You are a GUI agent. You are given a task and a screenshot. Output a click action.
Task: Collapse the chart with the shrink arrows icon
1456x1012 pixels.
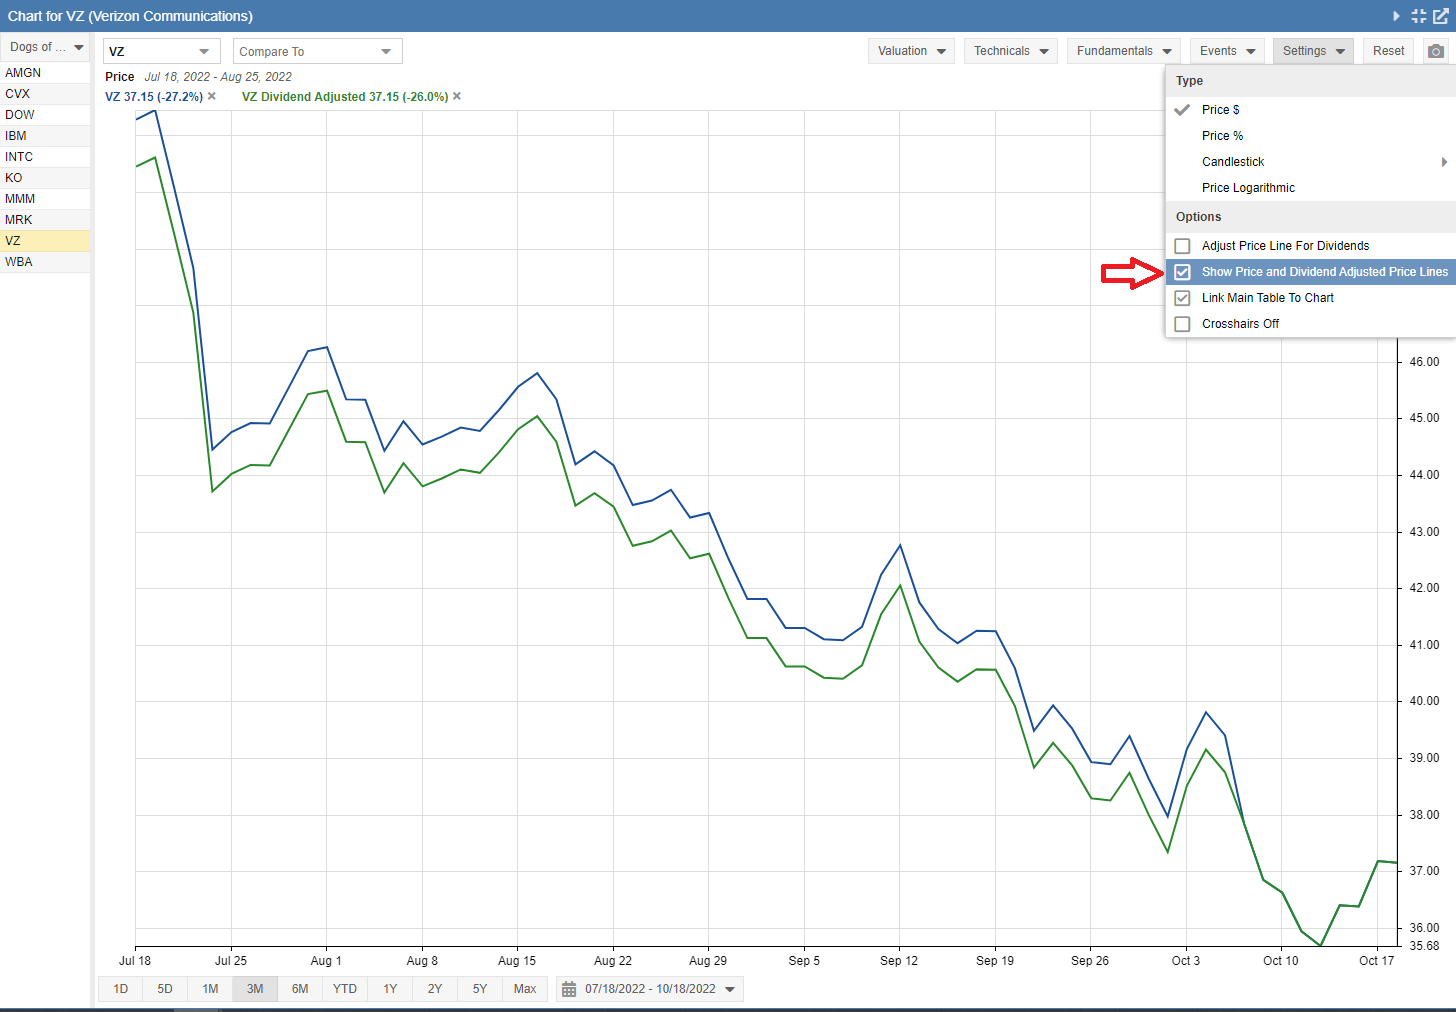click(x=1419, y=16)
